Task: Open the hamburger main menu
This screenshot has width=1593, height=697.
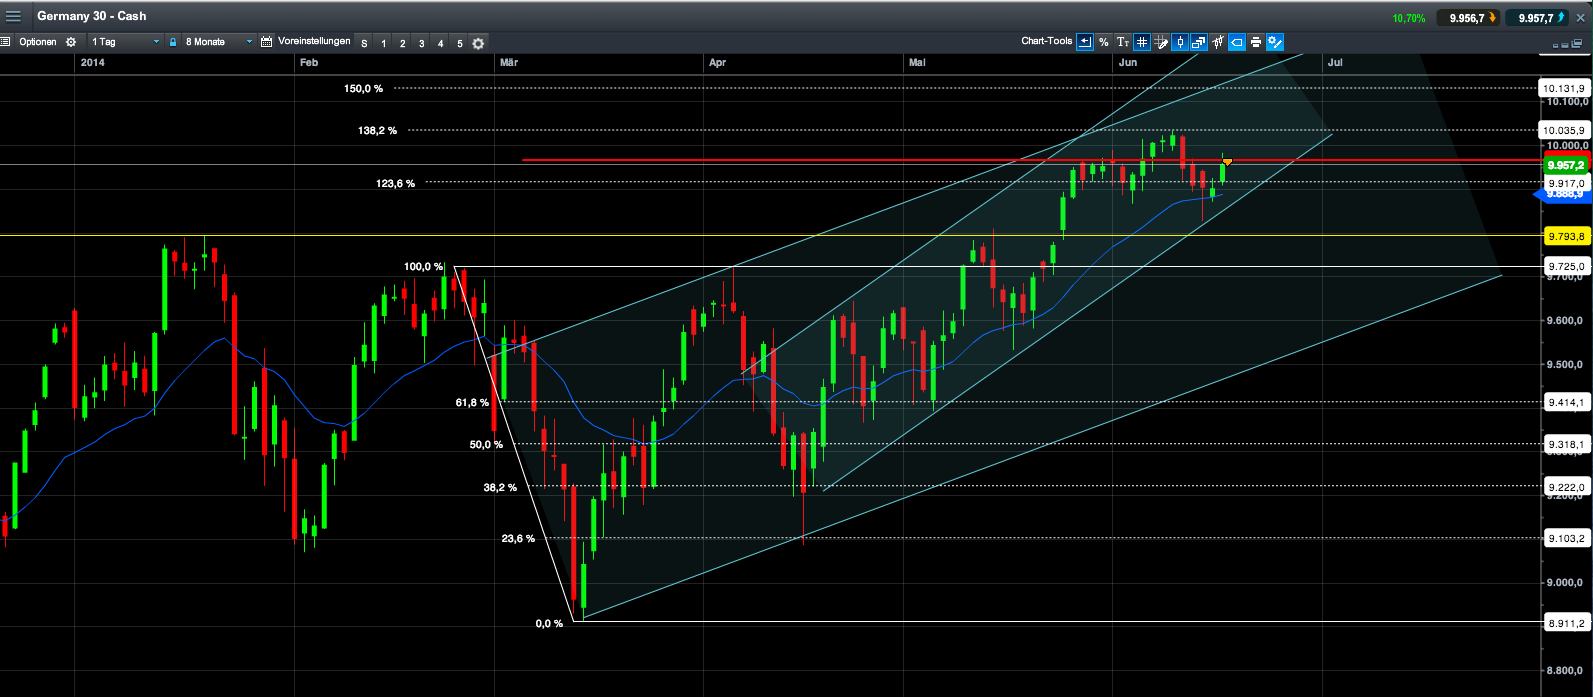Action: click(x=13, y=16)
